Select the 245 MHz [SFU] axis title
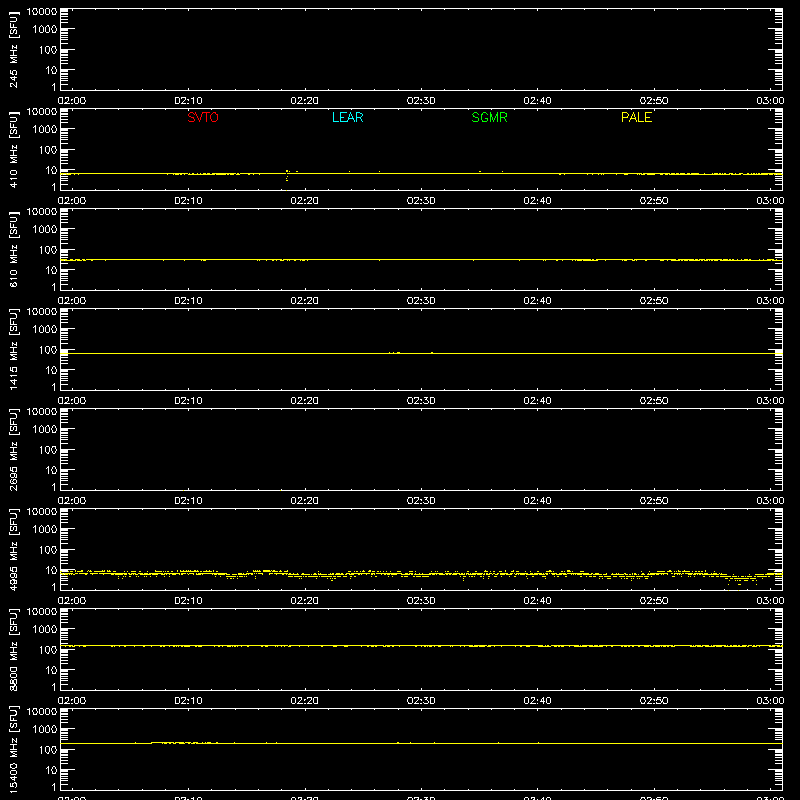Screen dimensions: 800x800 coord(13,49)
